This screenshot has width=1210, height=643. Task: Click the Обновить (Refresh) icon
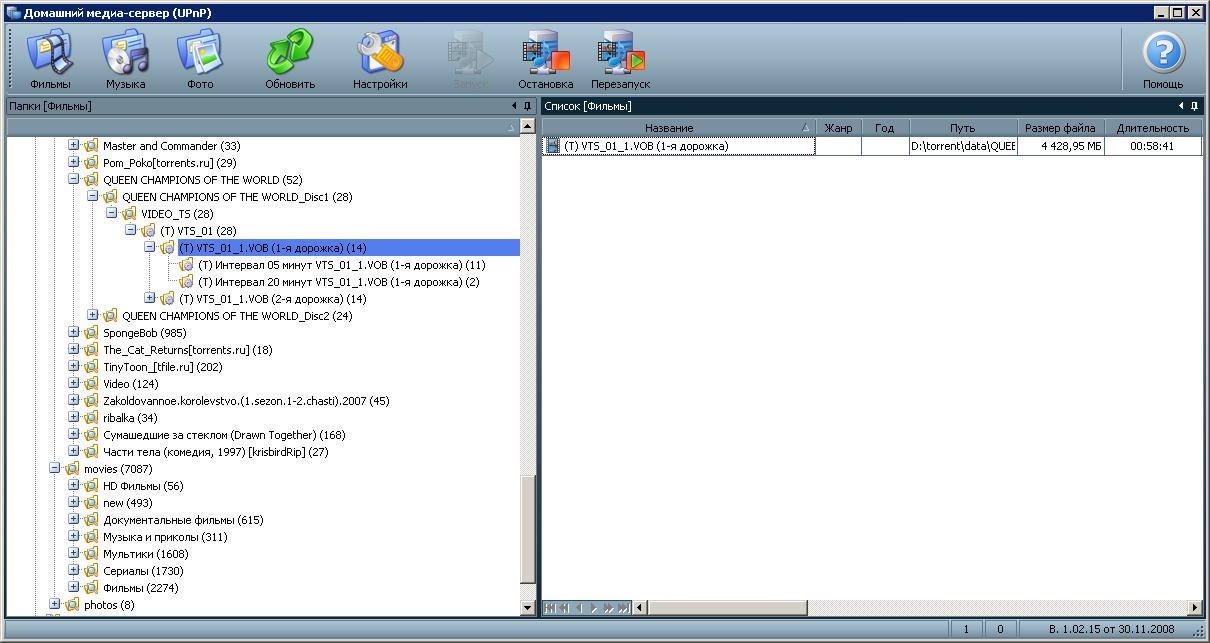click(x=290, y=59)
